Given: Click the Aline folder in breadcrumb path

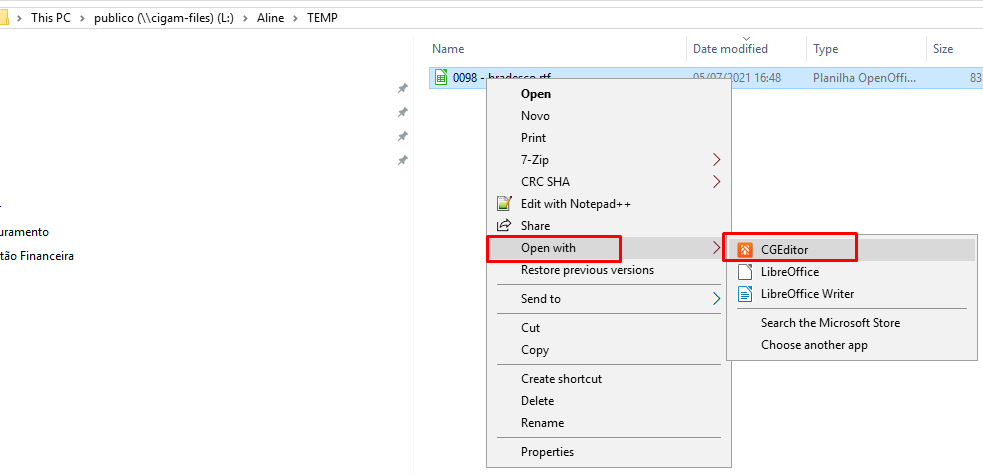Looking at the screenshot, I should click(x=270, y=18).
